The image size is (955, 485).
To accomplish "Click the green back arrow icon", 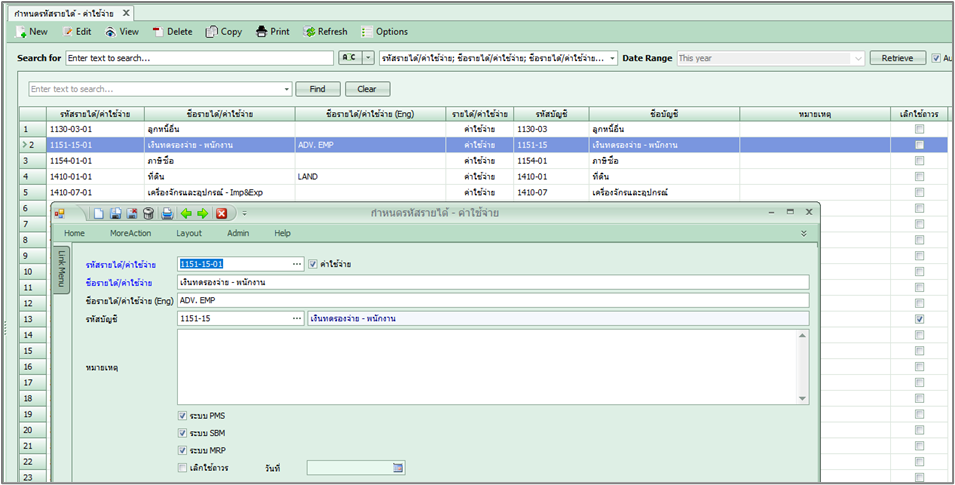I will click(186, 213).
